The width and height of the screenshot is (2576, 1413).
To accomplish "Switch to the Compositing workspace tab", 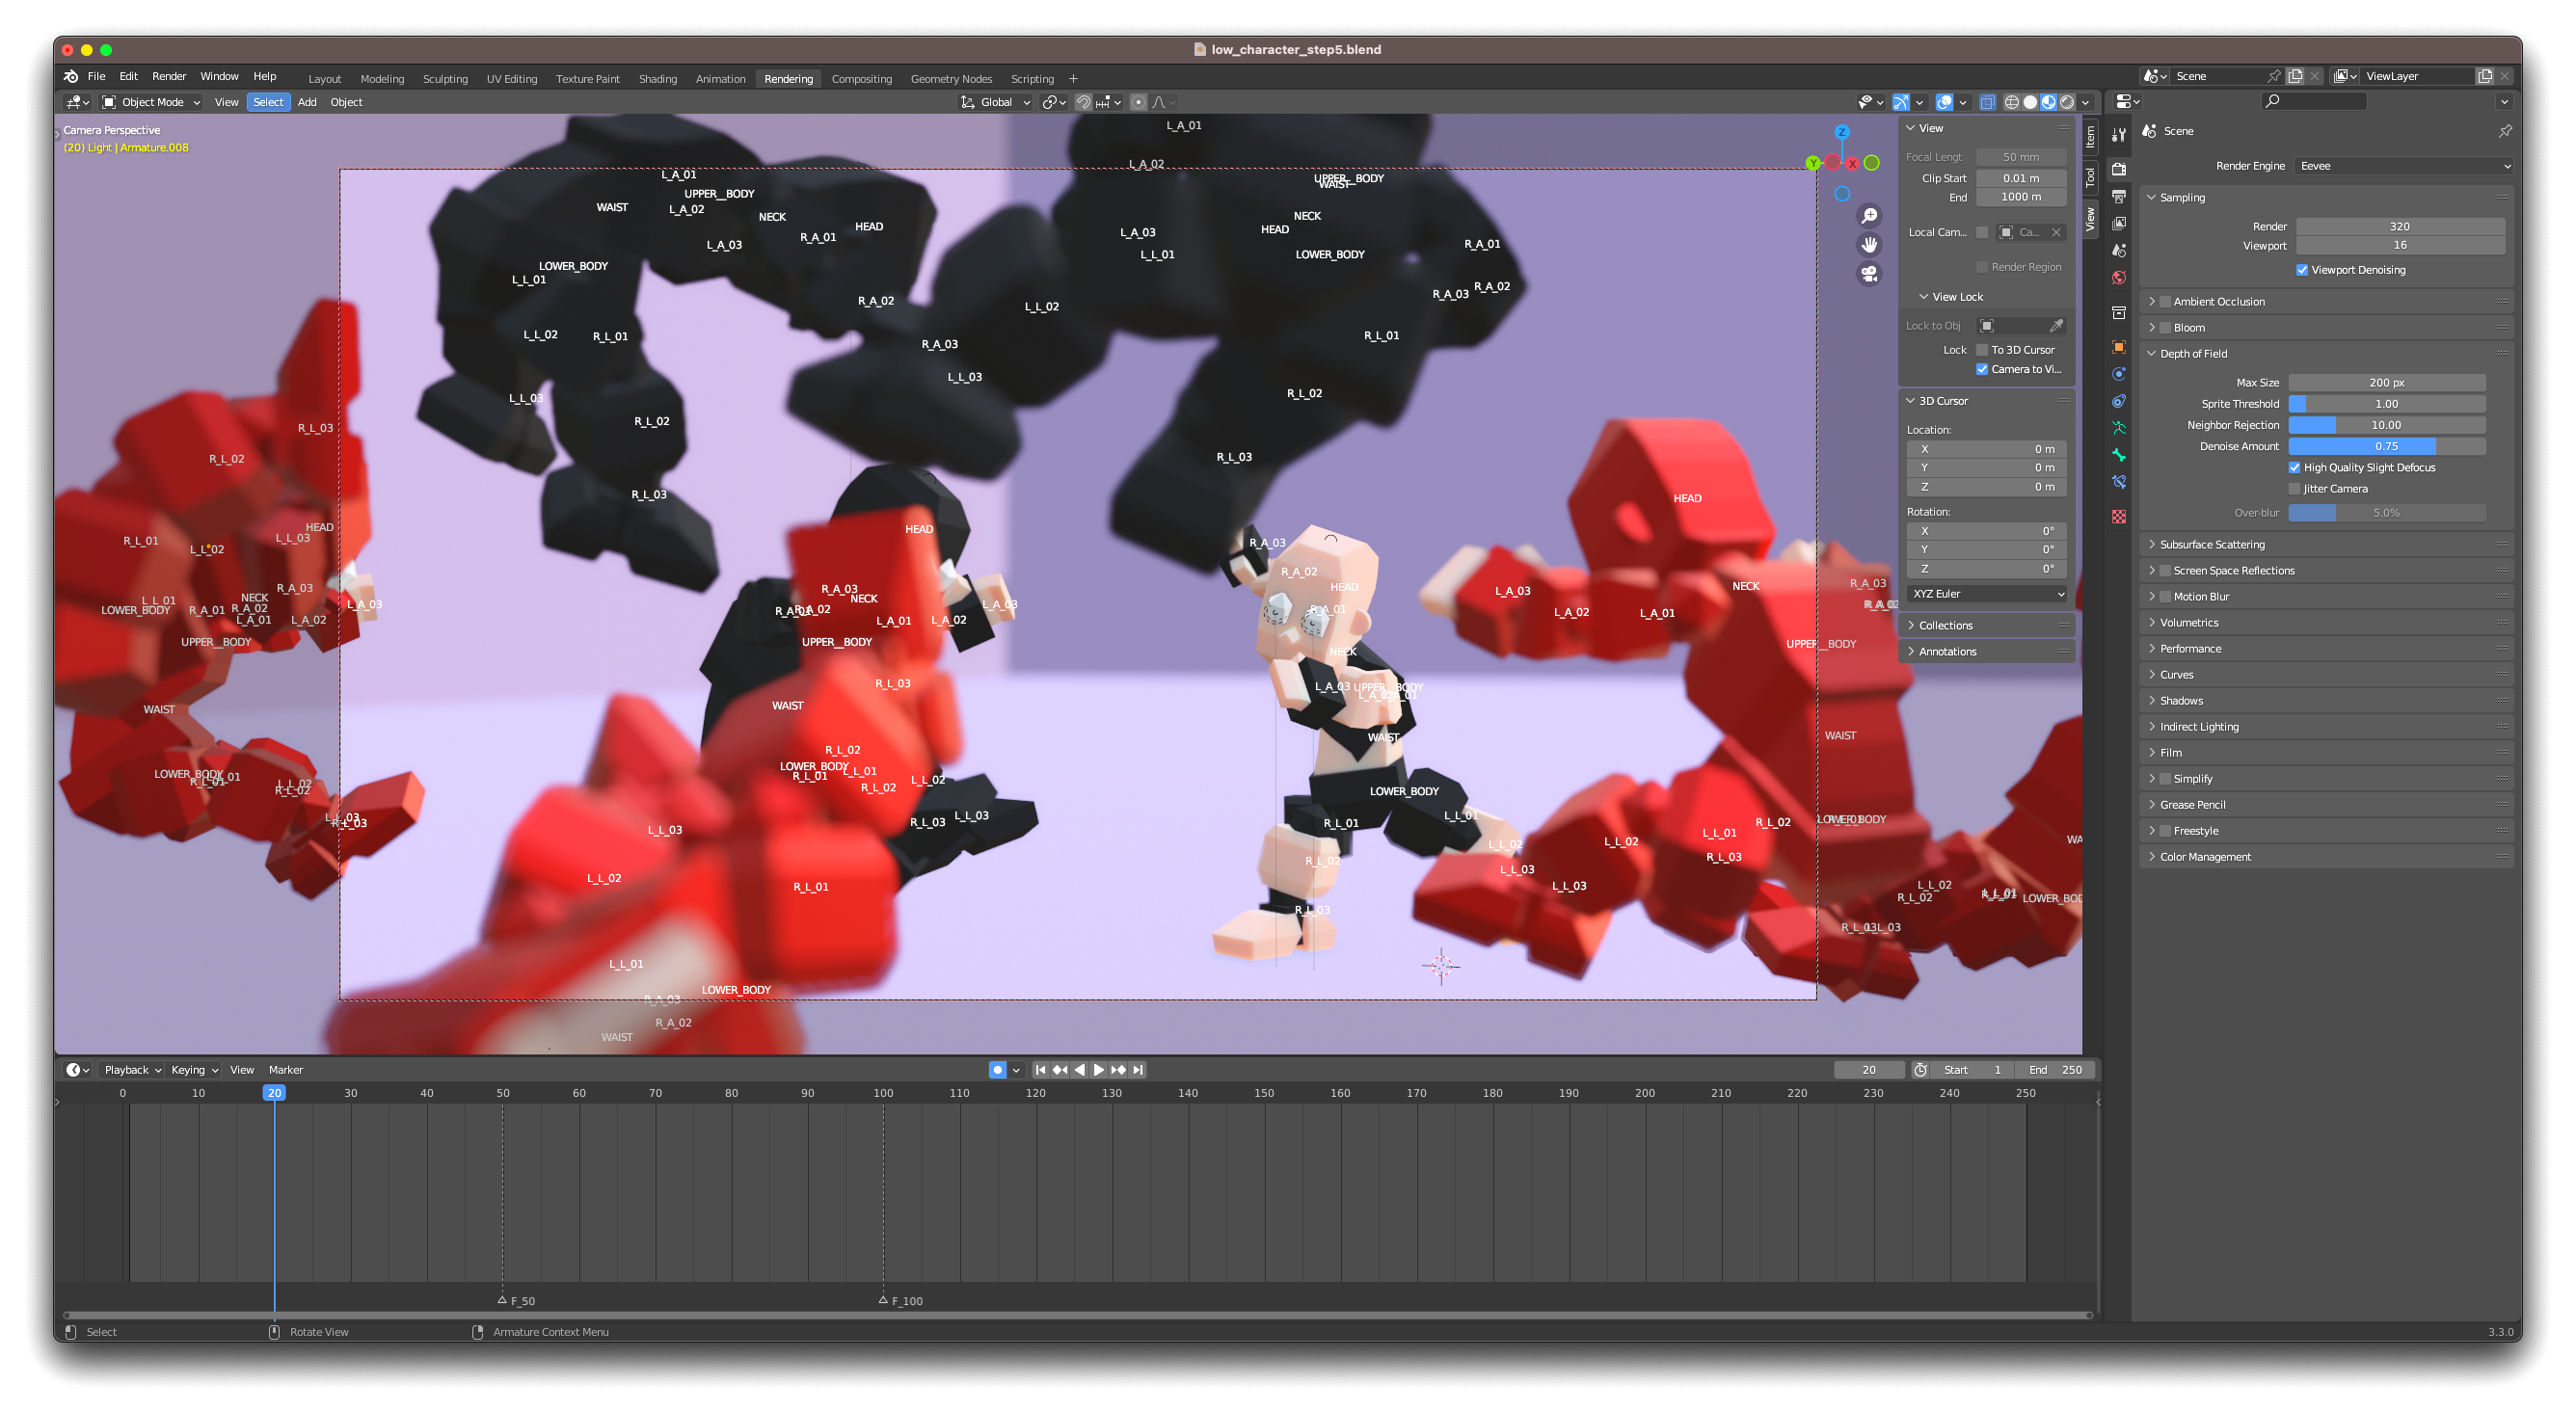I will tap(861, 79).
